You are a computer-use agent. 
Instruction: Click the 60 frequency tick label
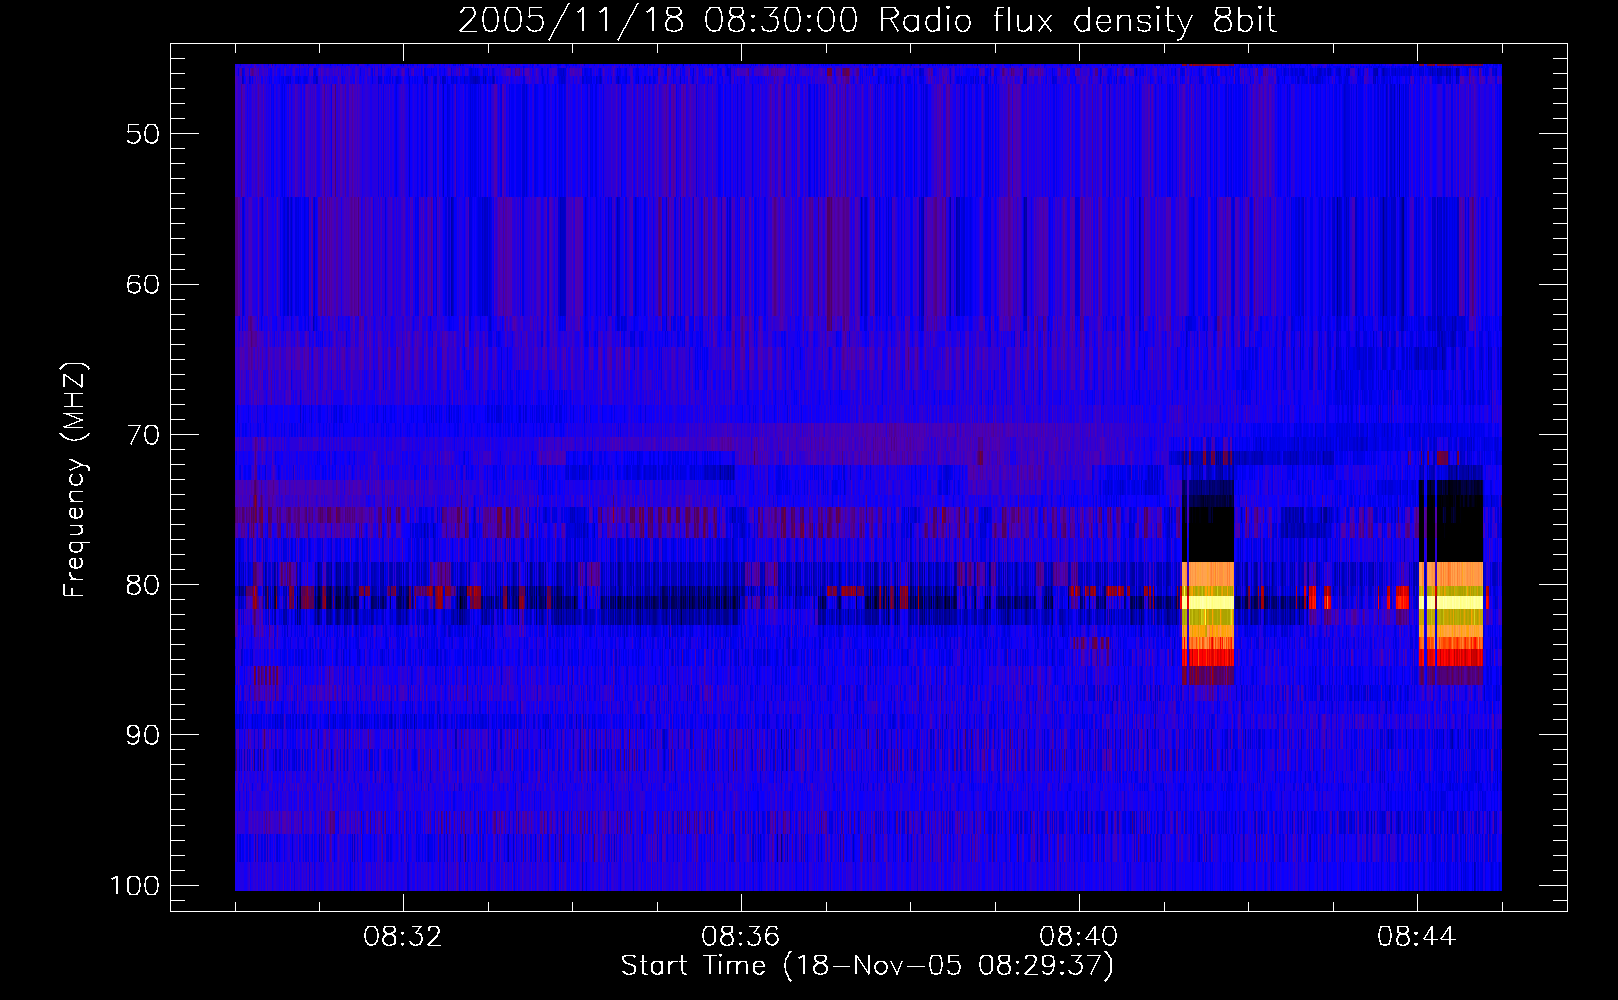coord(143,284)
